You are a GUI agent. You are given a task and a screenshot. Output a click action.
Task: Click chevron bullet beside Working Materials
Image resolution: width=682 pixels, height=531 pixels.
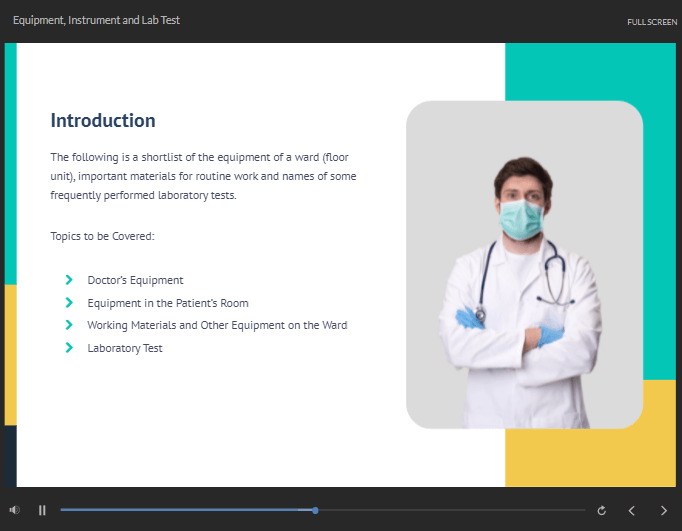coord(69,325)
